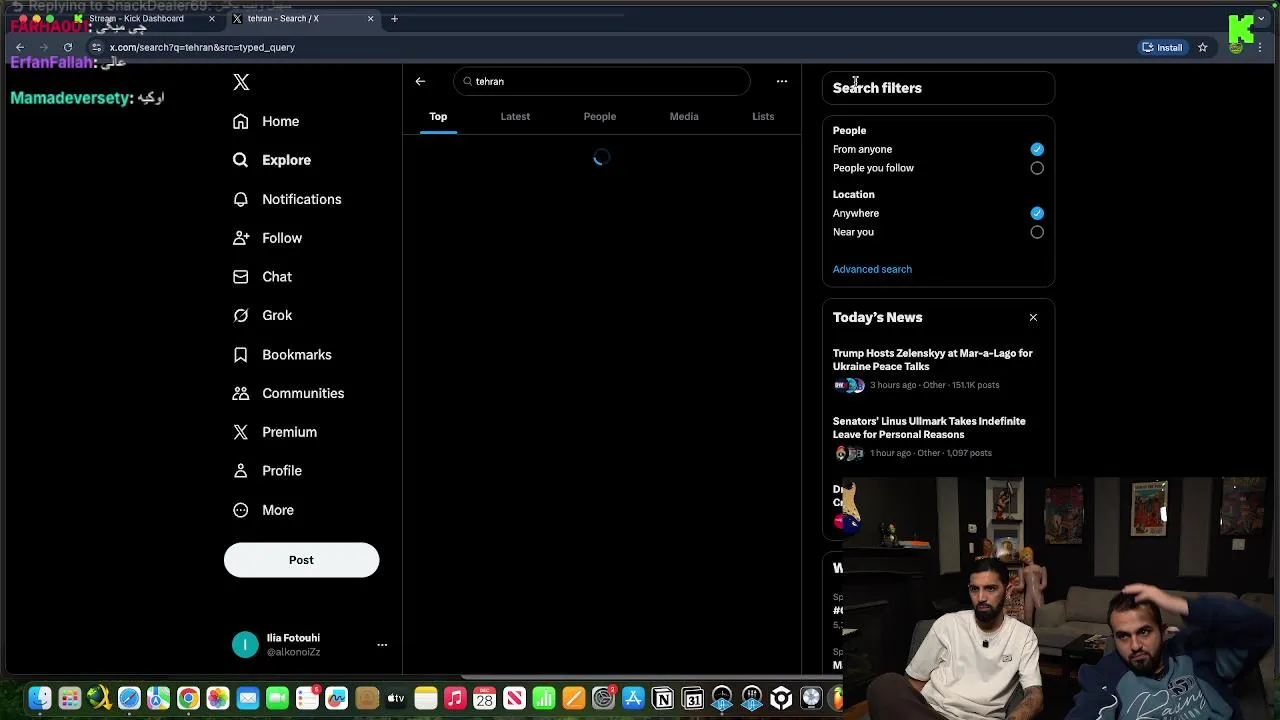Open Google Chrome from the Dock
Image resolution: width=1280 pixels, height=720 pixels.
(x=188, y=698)
